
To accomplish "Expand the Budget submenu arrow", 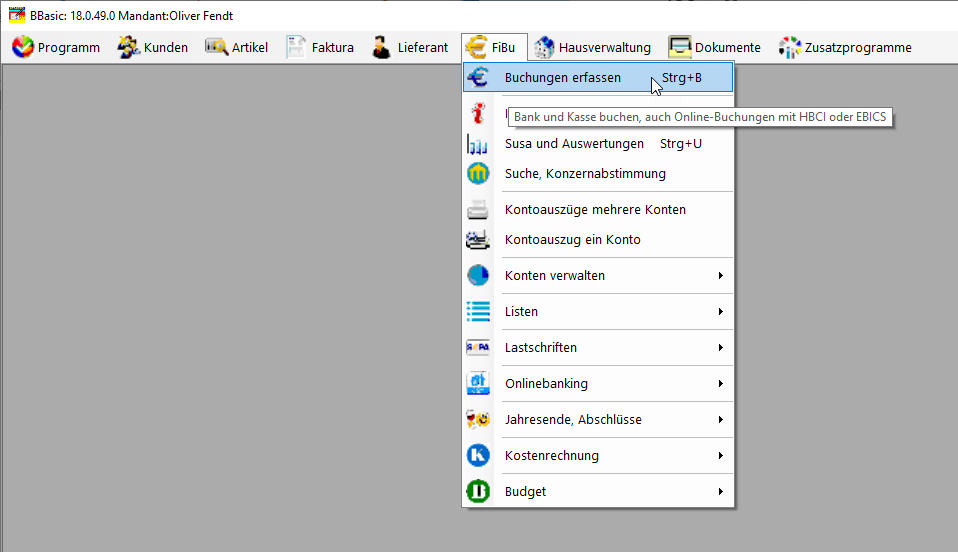I will 721,491.
